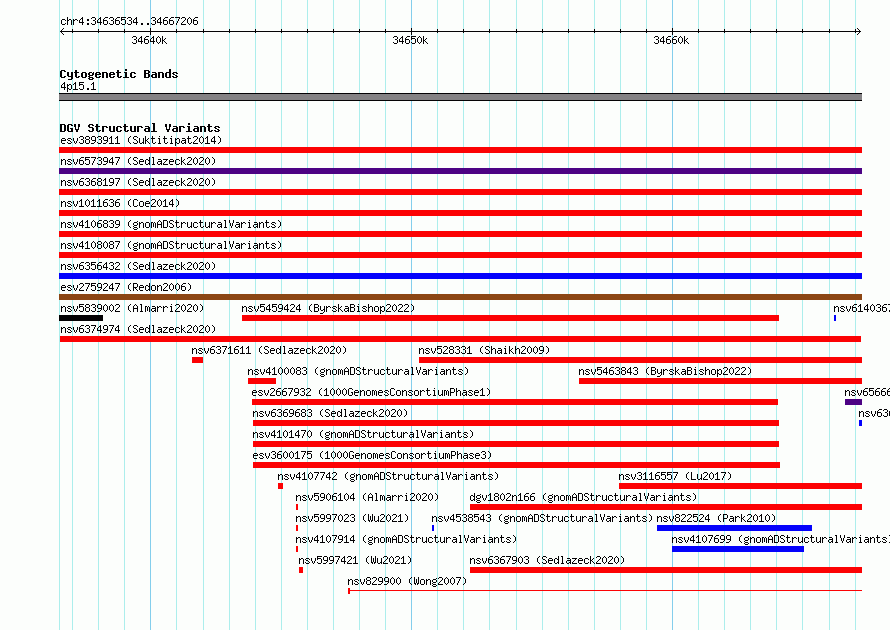Click the nsv5463843 (ByrskaBishop2022) label
This screenshot has width=890, height=630.
coord(665,371)
